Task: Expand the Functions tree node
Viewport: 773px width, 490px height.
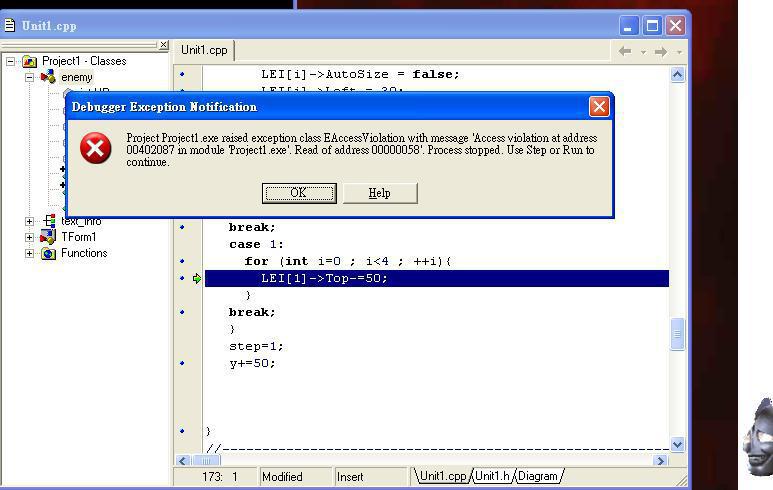Action: [x=30, y=253]
